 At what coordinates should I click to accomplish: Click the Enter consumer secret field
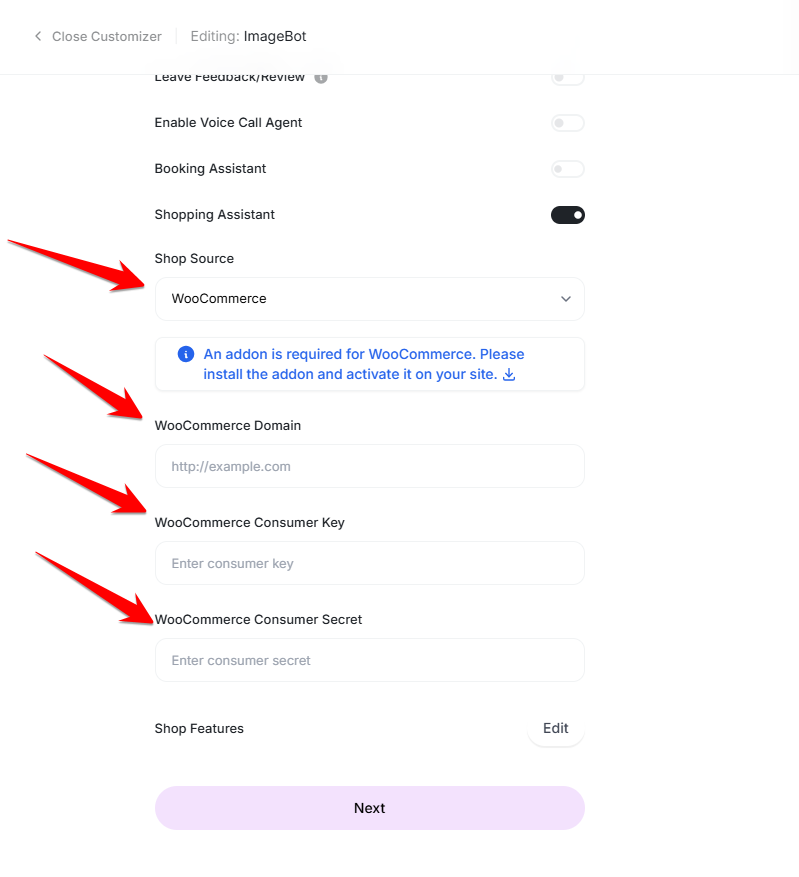pos(369,661)
